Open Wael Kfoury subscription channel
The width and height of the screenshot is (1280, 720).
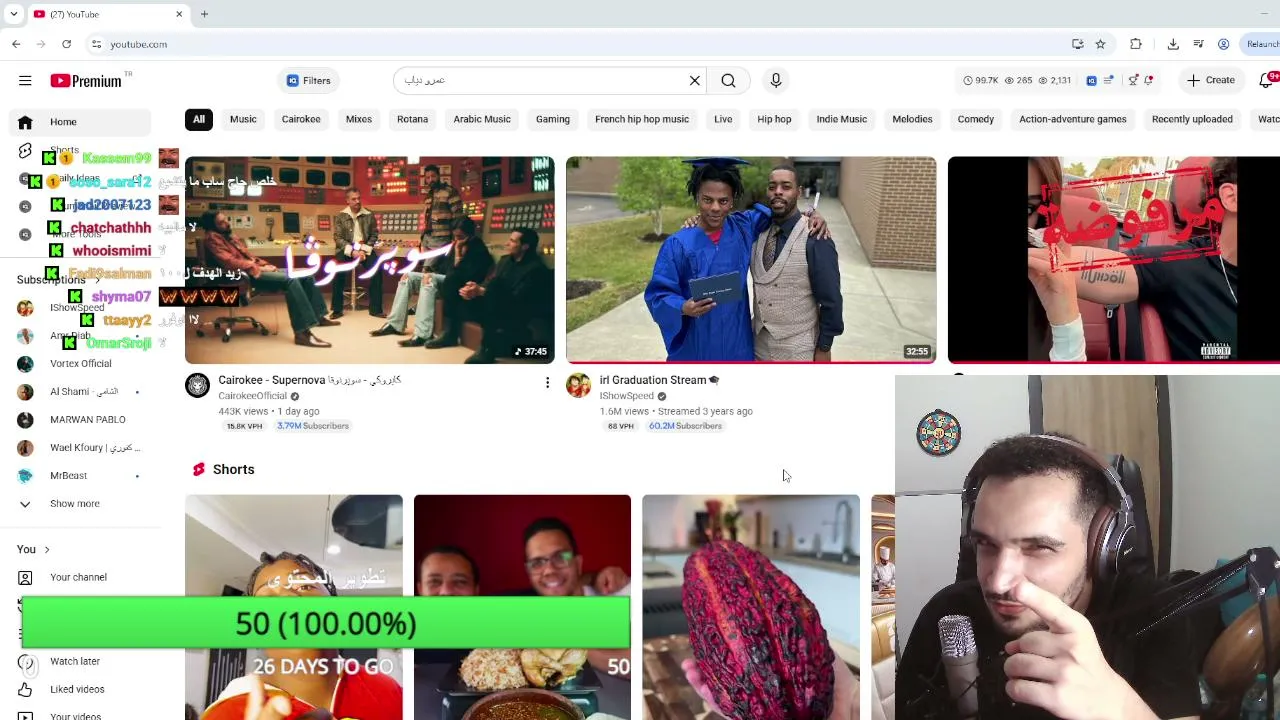(x=81, y=448)
